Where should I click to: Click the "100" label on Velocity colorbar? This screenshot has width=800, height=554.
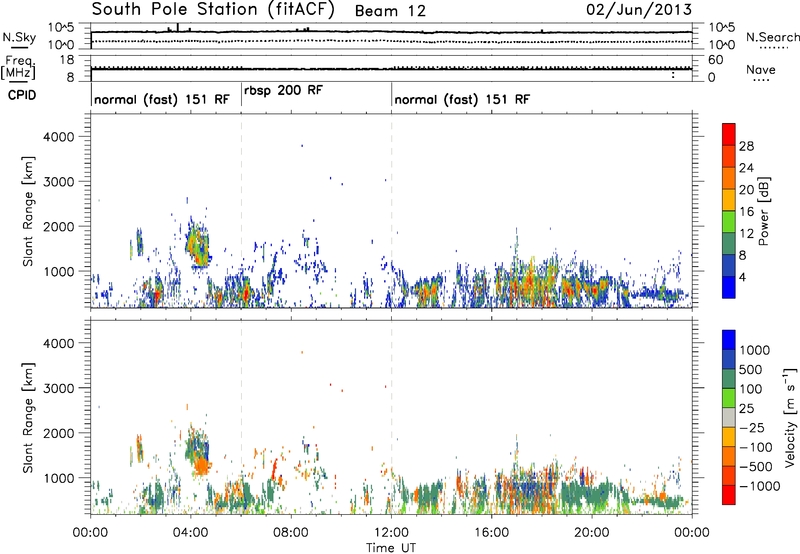(x=751, y=389)
